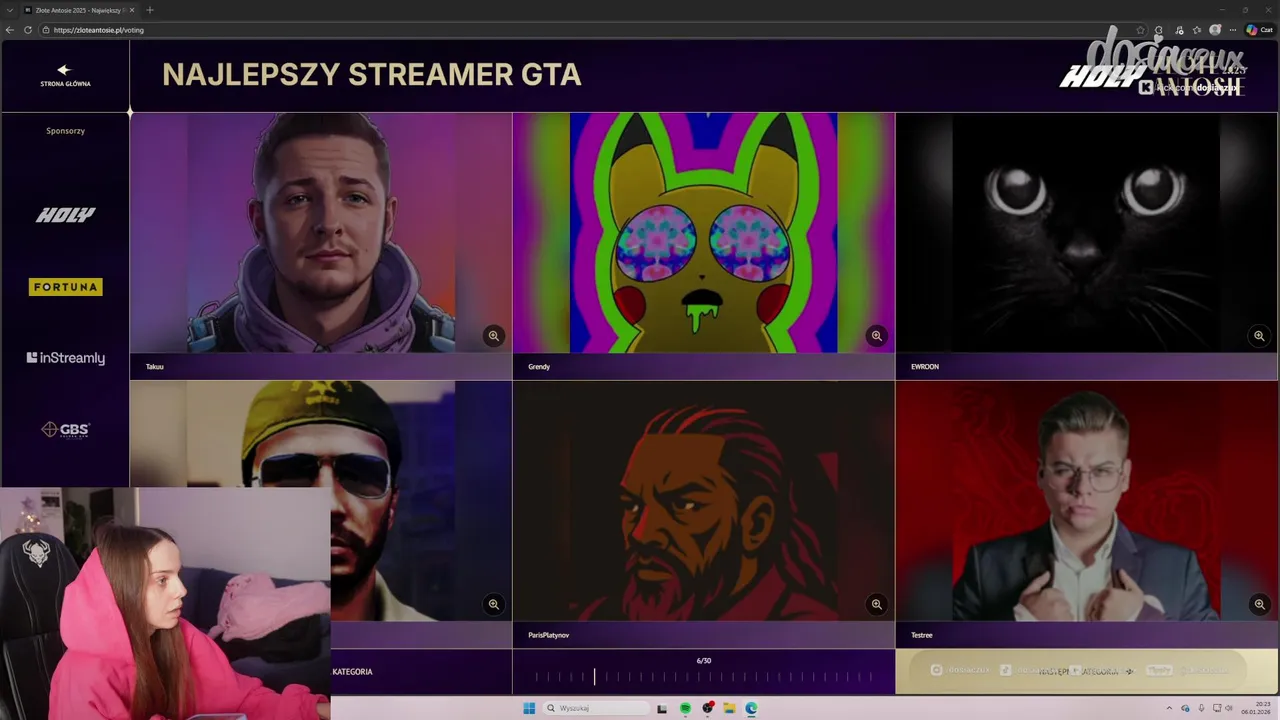This screenshot has height=720, width=1280.
Task: Open inStreamly sponsor logo
Action: (x=65, y=358)
